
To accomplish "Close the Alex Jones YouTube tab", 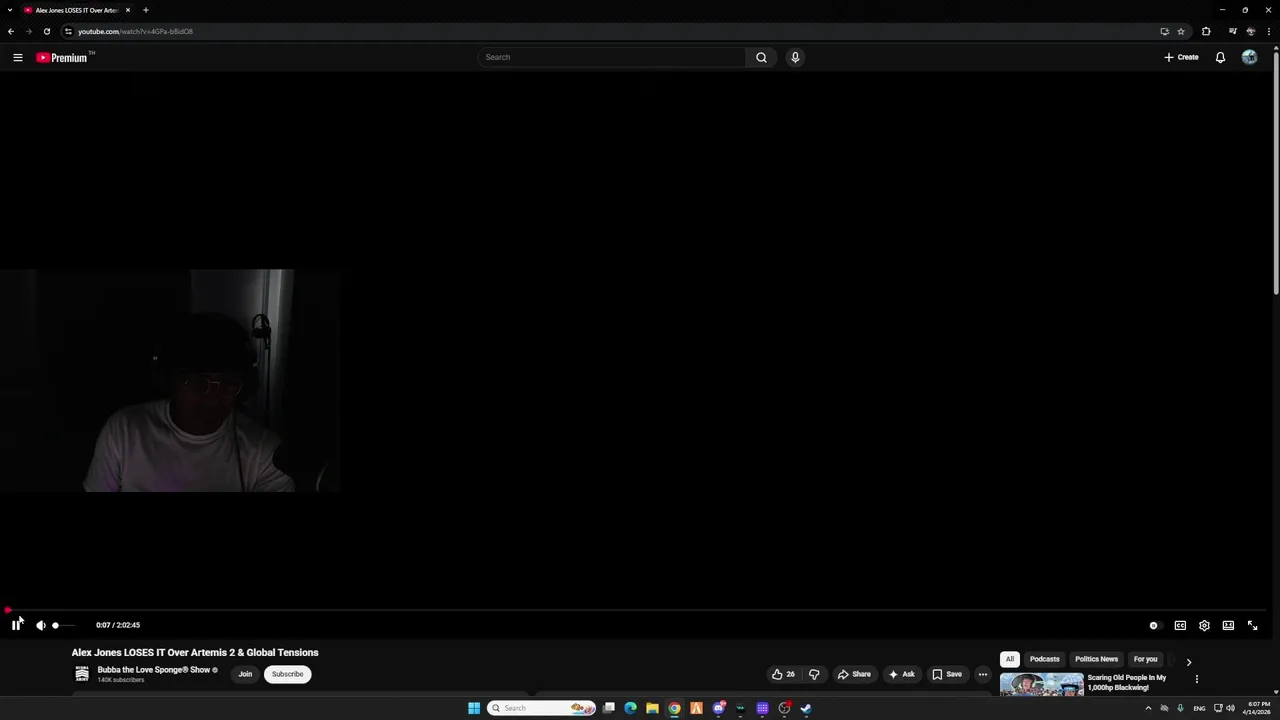I will 128,10.
